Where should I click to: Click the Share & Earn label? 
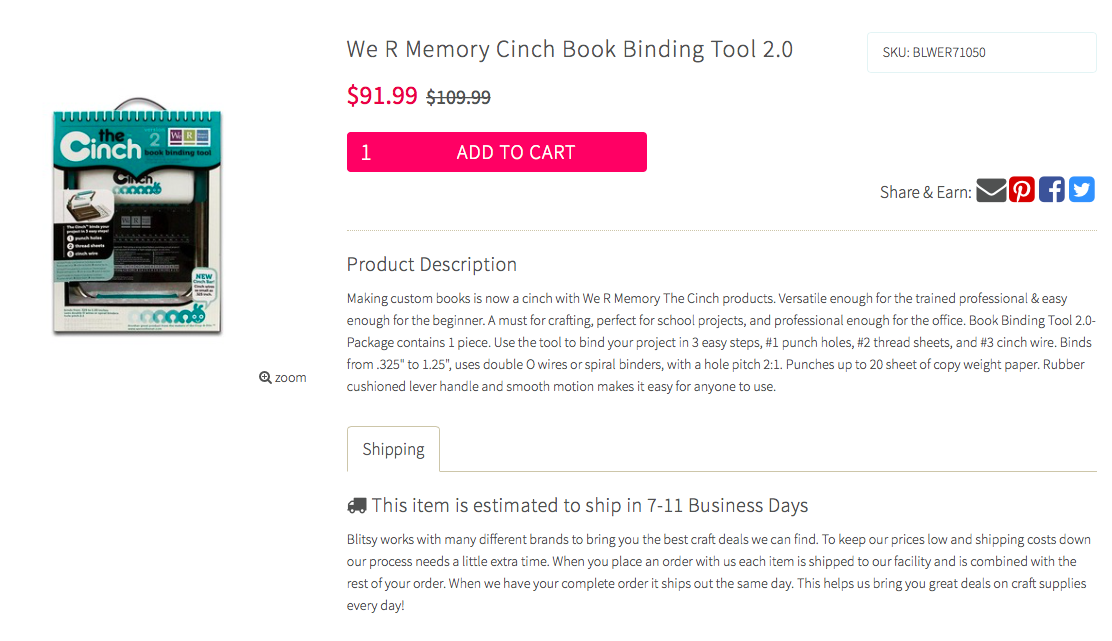click(x=925, y=192)
